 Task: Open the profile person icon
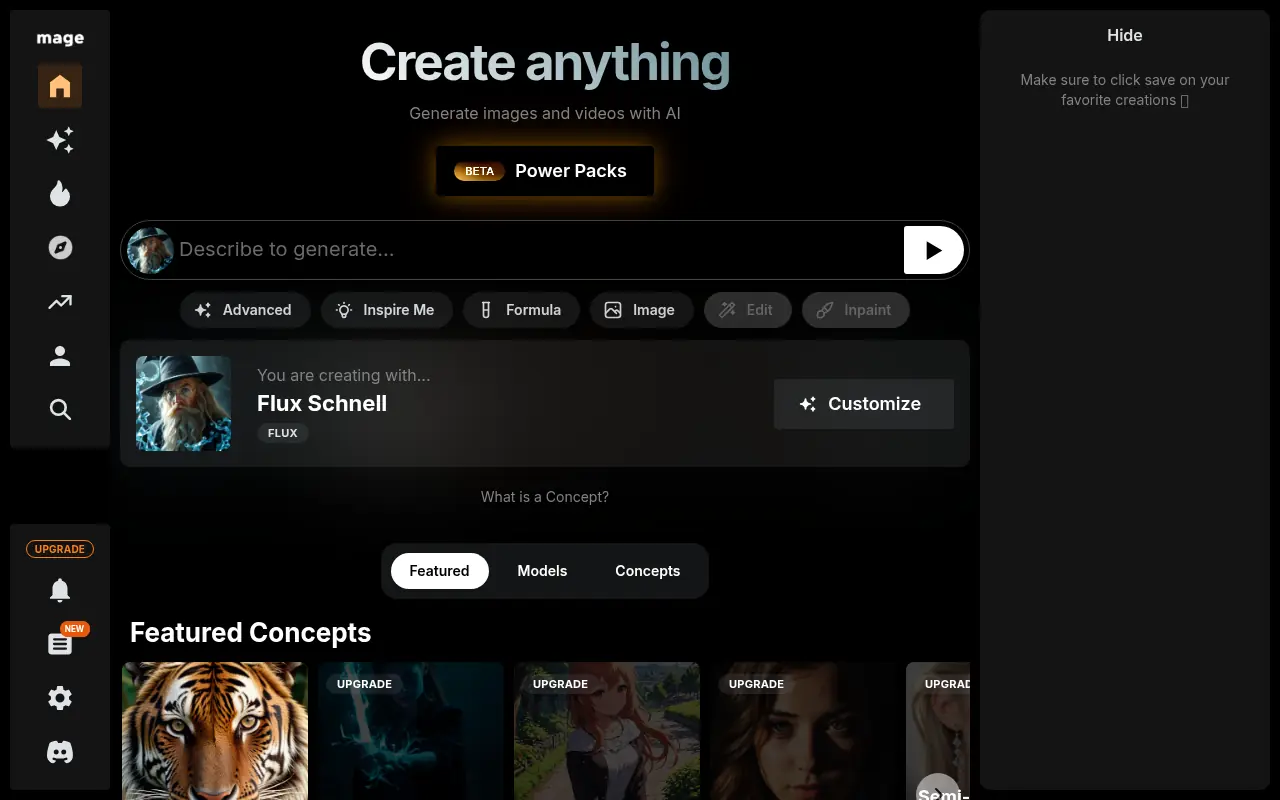[60, 355]
